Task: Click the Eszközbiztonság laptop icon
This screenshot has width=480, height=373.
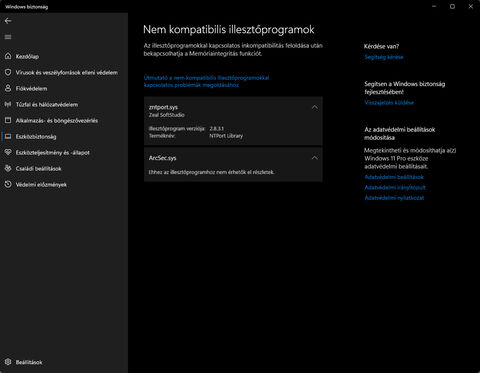Action: coord(8,136)
